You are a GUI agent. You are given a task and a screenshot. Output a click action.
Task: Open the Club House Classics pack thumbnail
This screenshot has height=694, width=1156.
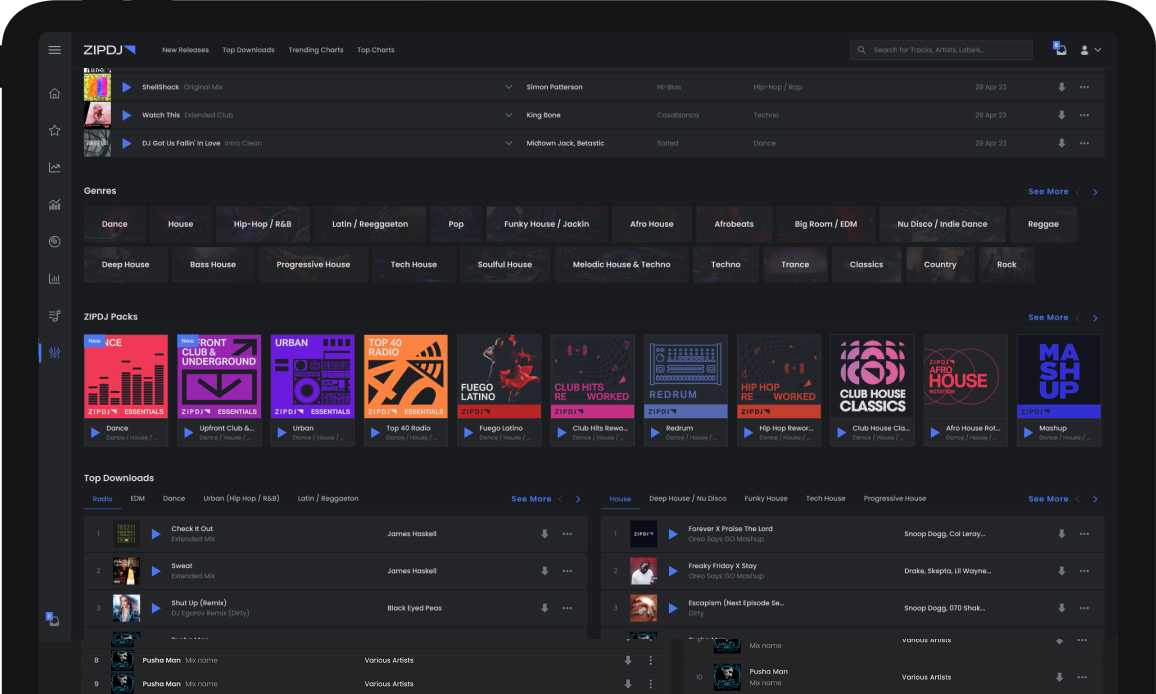click(x=872, y=377)
